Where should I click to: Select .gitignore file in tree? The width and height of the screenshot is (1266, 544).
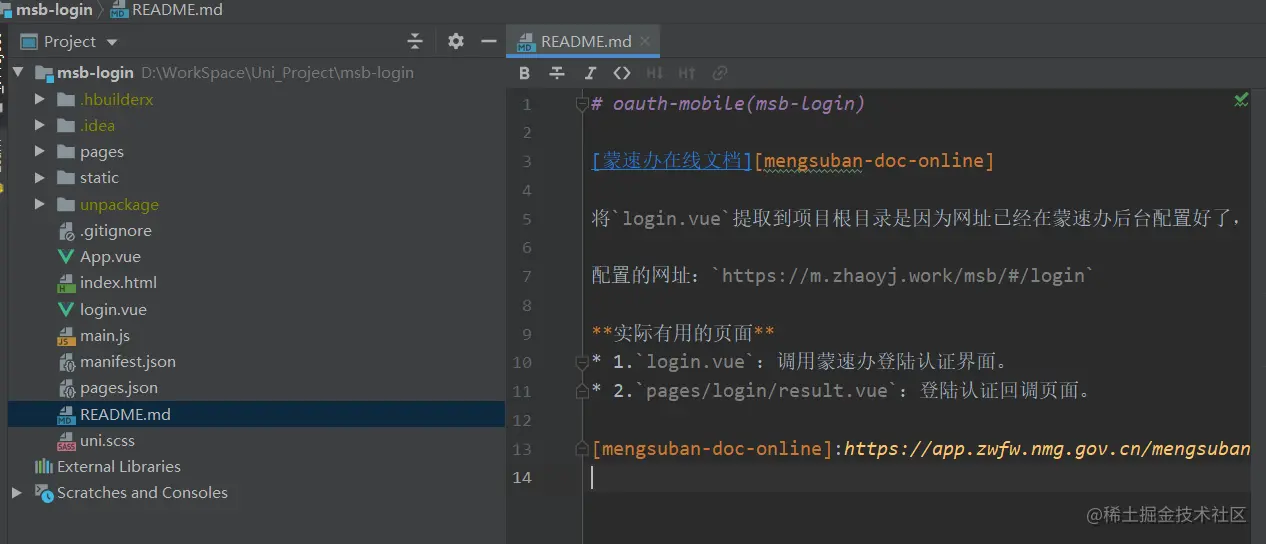tap(116, 230)
